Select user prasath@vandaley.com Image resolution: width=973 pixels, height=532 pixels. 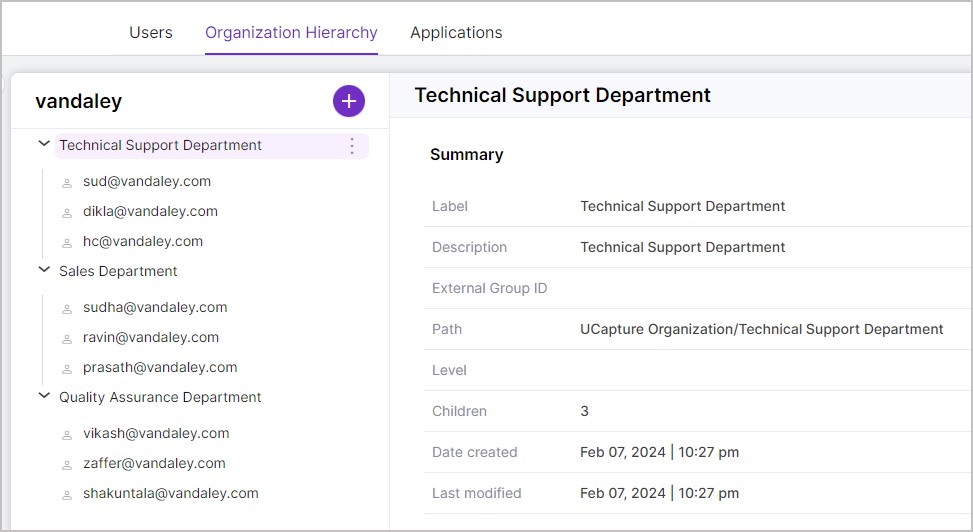[160, 367]
